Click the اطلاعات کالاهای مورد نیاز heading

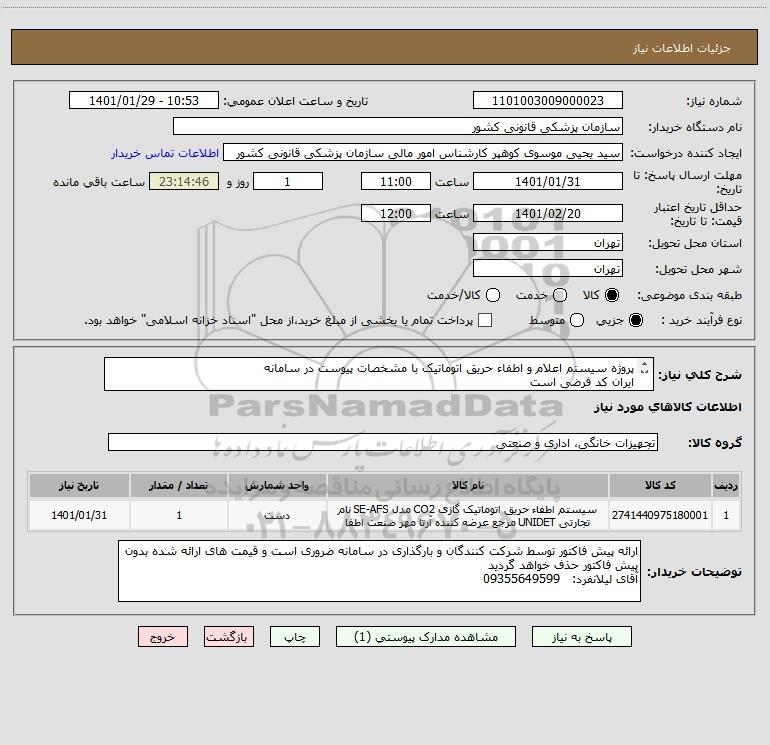click(667, 407)
